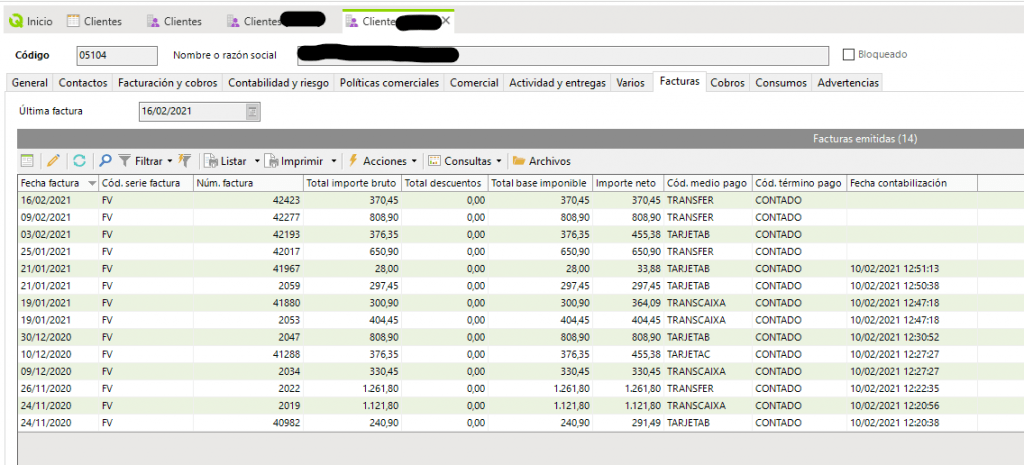
Task: Open the Contabilidad y riesgo tab
Action: [x=278, y=83]
